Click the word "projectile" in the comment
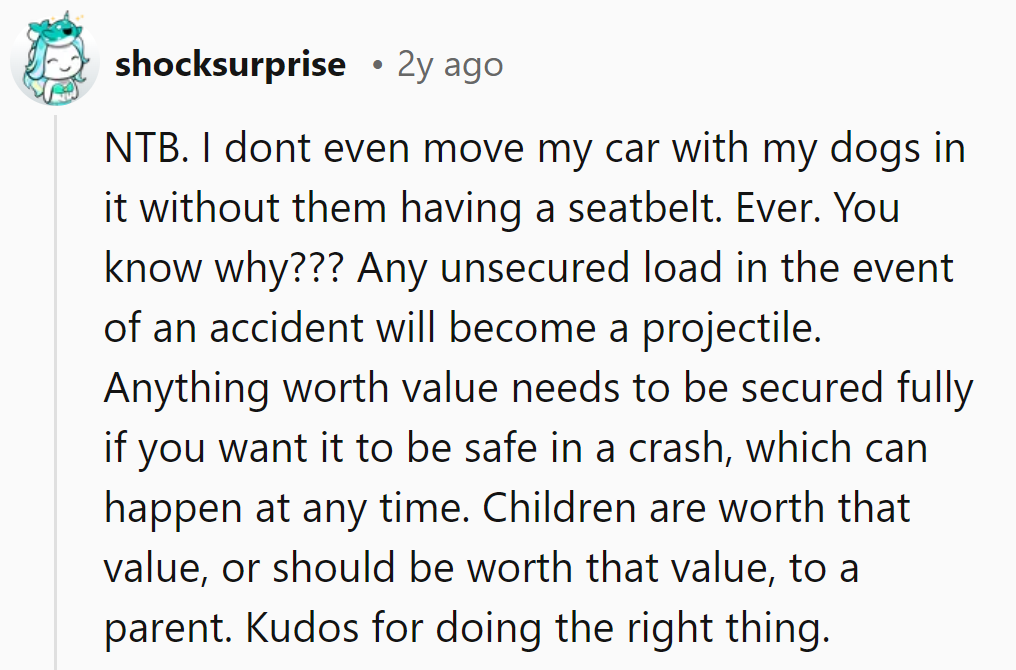This screenshot has height=670, width=1016. [x=733, y=329]
